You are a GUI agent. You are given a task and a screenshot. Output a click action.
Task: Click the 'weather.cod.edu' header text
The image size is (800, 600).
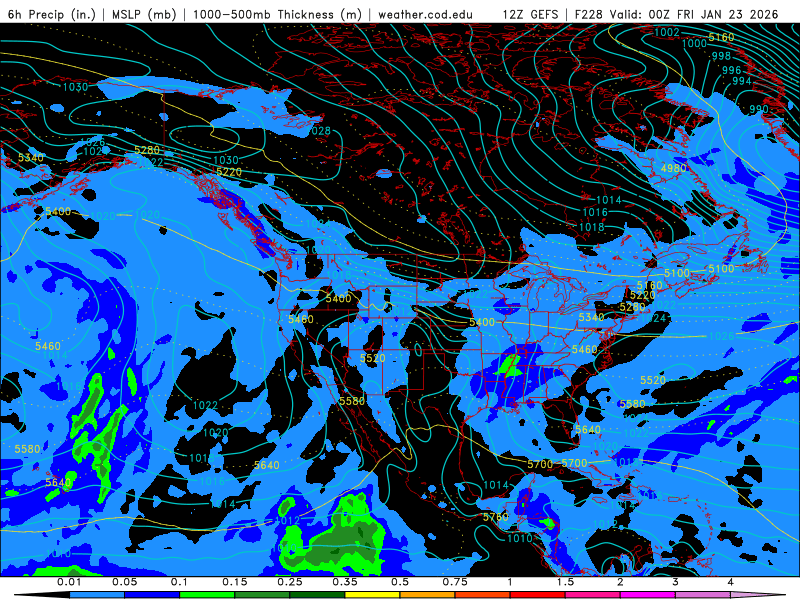coord(425,14)
